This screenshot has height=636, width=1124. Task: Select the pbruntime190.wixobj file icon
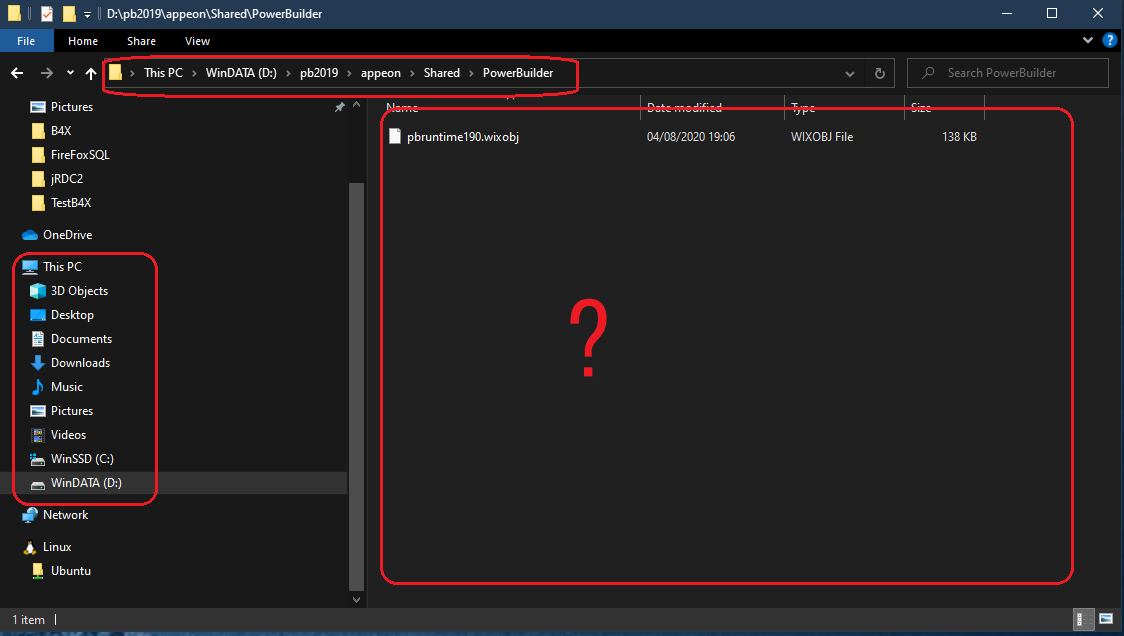click(x=395, y=137)
